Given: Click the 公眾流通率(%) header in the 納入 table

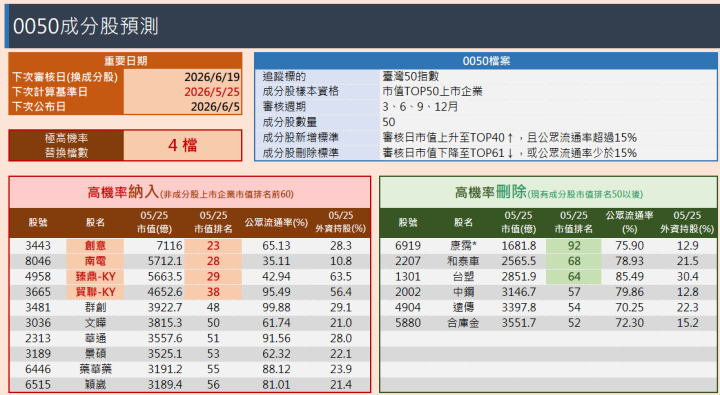Looking at the screenshot, I should (x=276, y=222).
